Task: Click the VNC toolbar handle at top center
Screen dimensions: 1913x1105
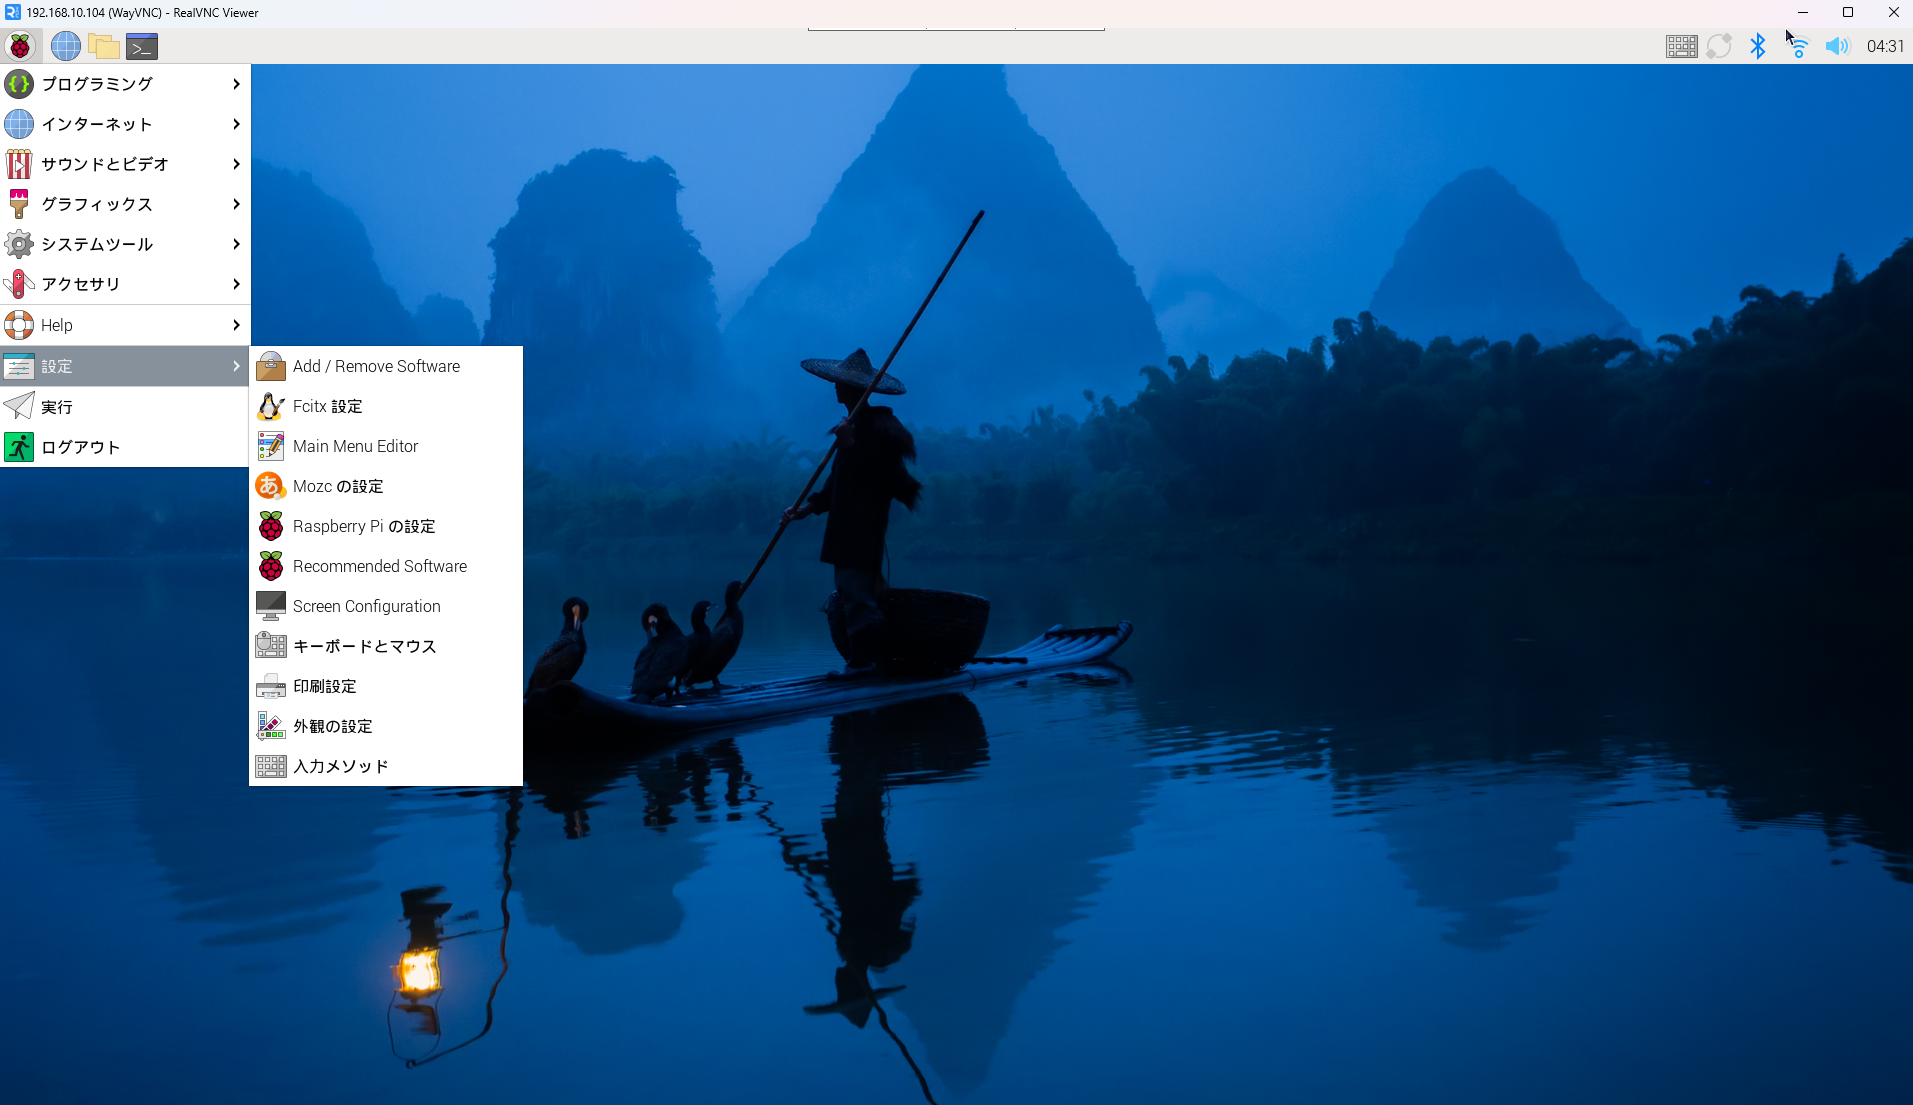Action: (956, 28)
